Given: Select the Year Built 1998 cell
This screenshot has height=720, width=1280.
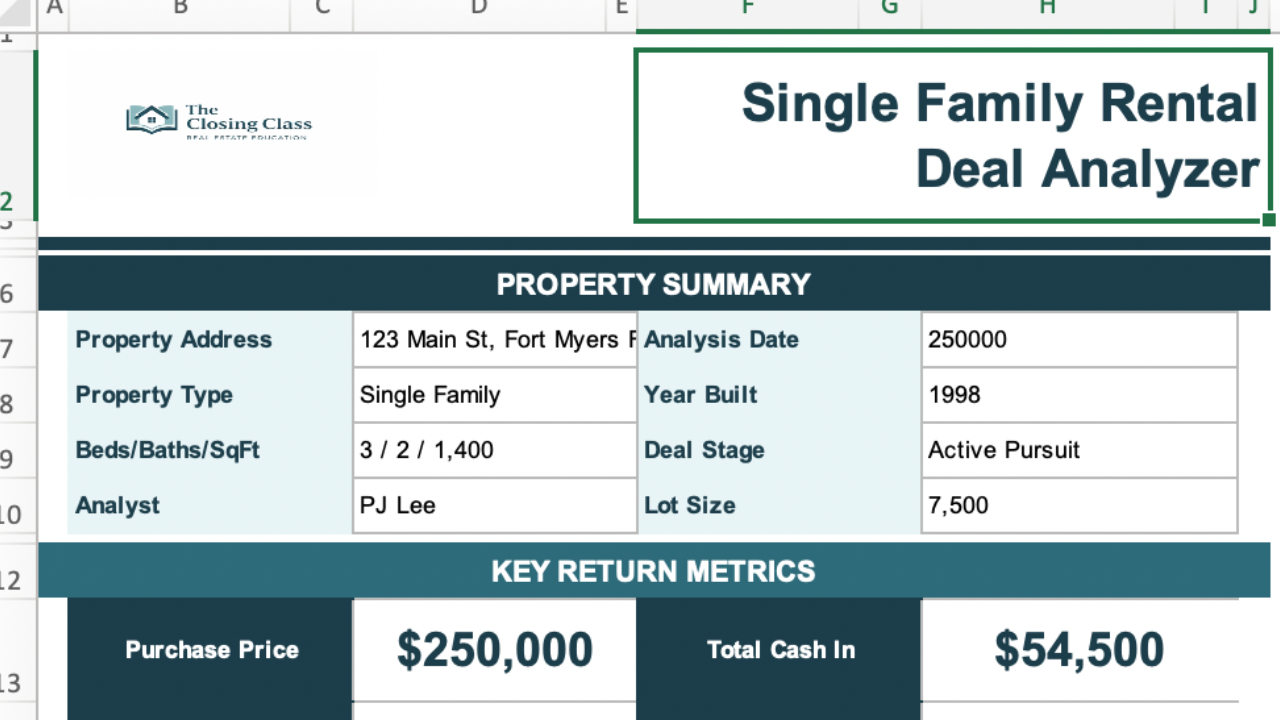Looking at the screenshot, I should 1078,395.
